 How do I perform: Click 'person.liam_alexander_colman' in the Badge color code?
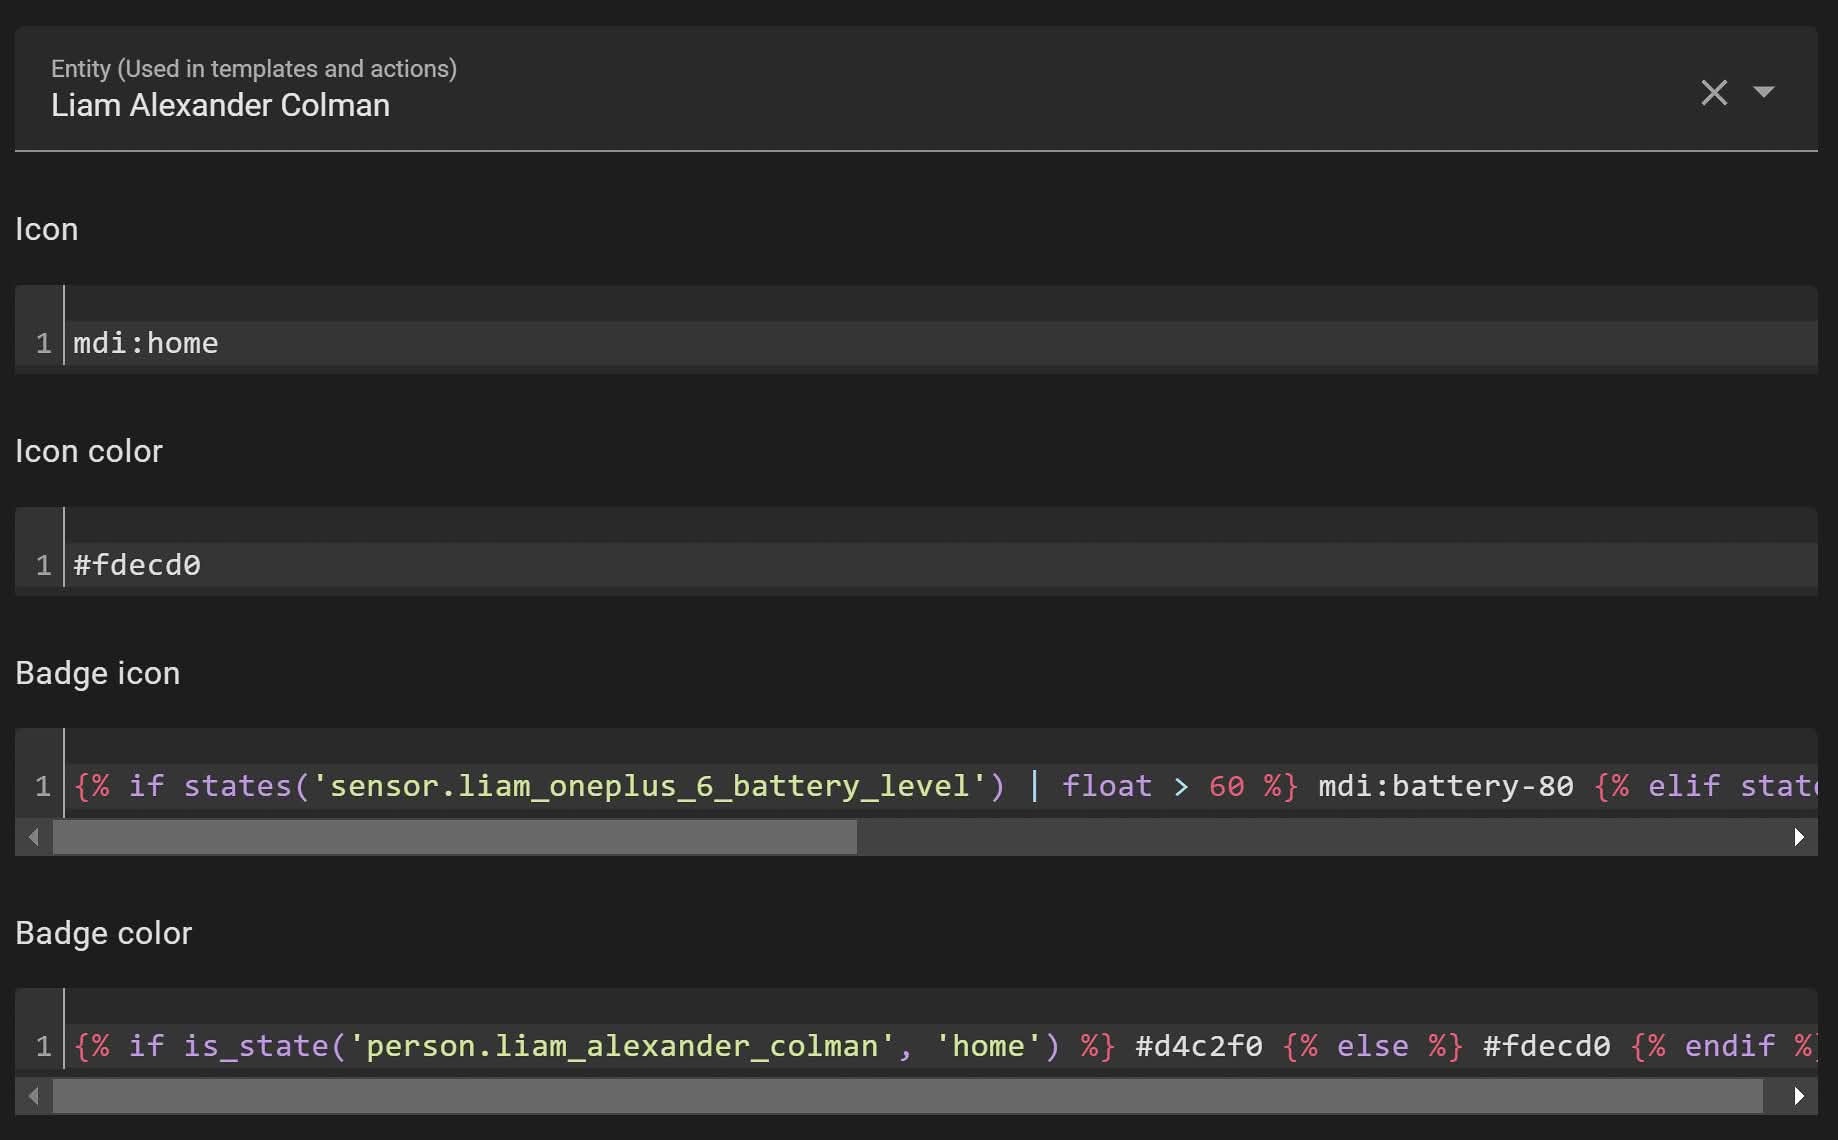[x=622, y=1046]
